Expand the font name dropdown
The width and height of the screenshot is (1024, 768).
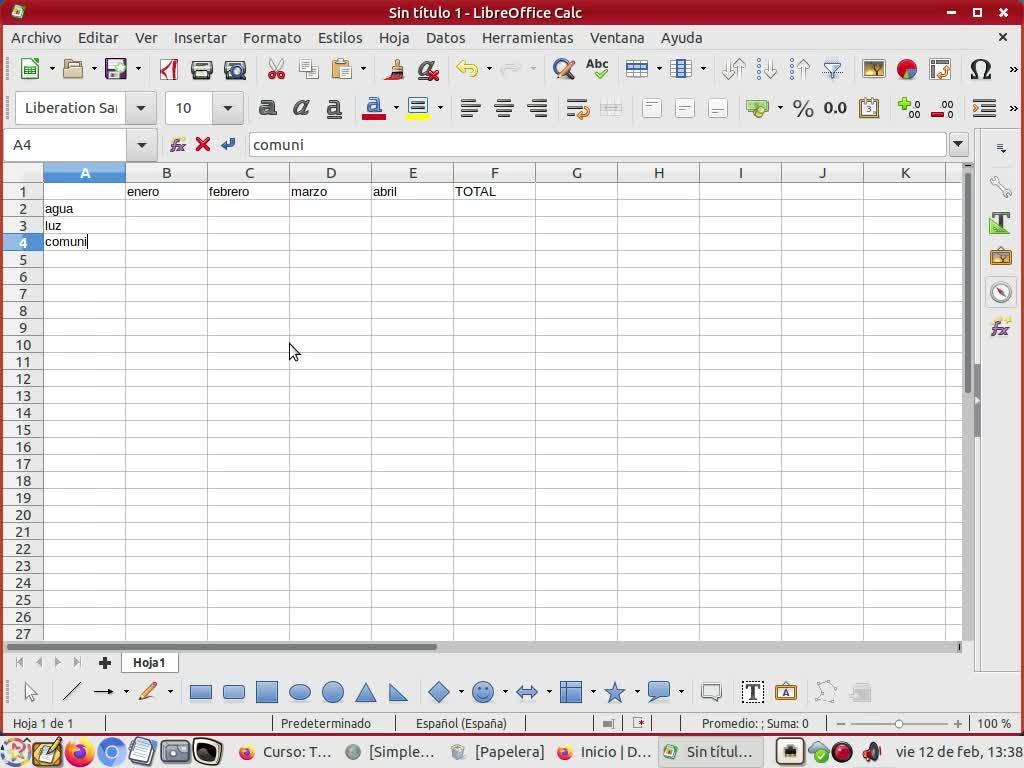click(x=140, y=108)
